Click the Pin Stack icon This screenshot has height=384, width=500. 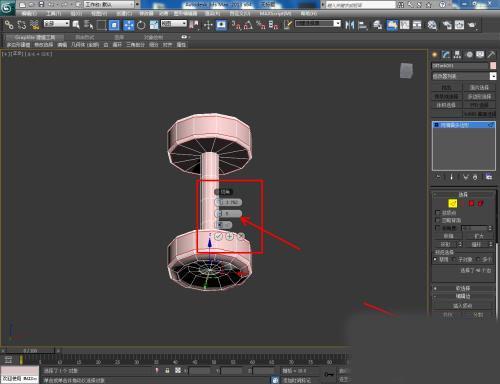click(x=438, y=177)
